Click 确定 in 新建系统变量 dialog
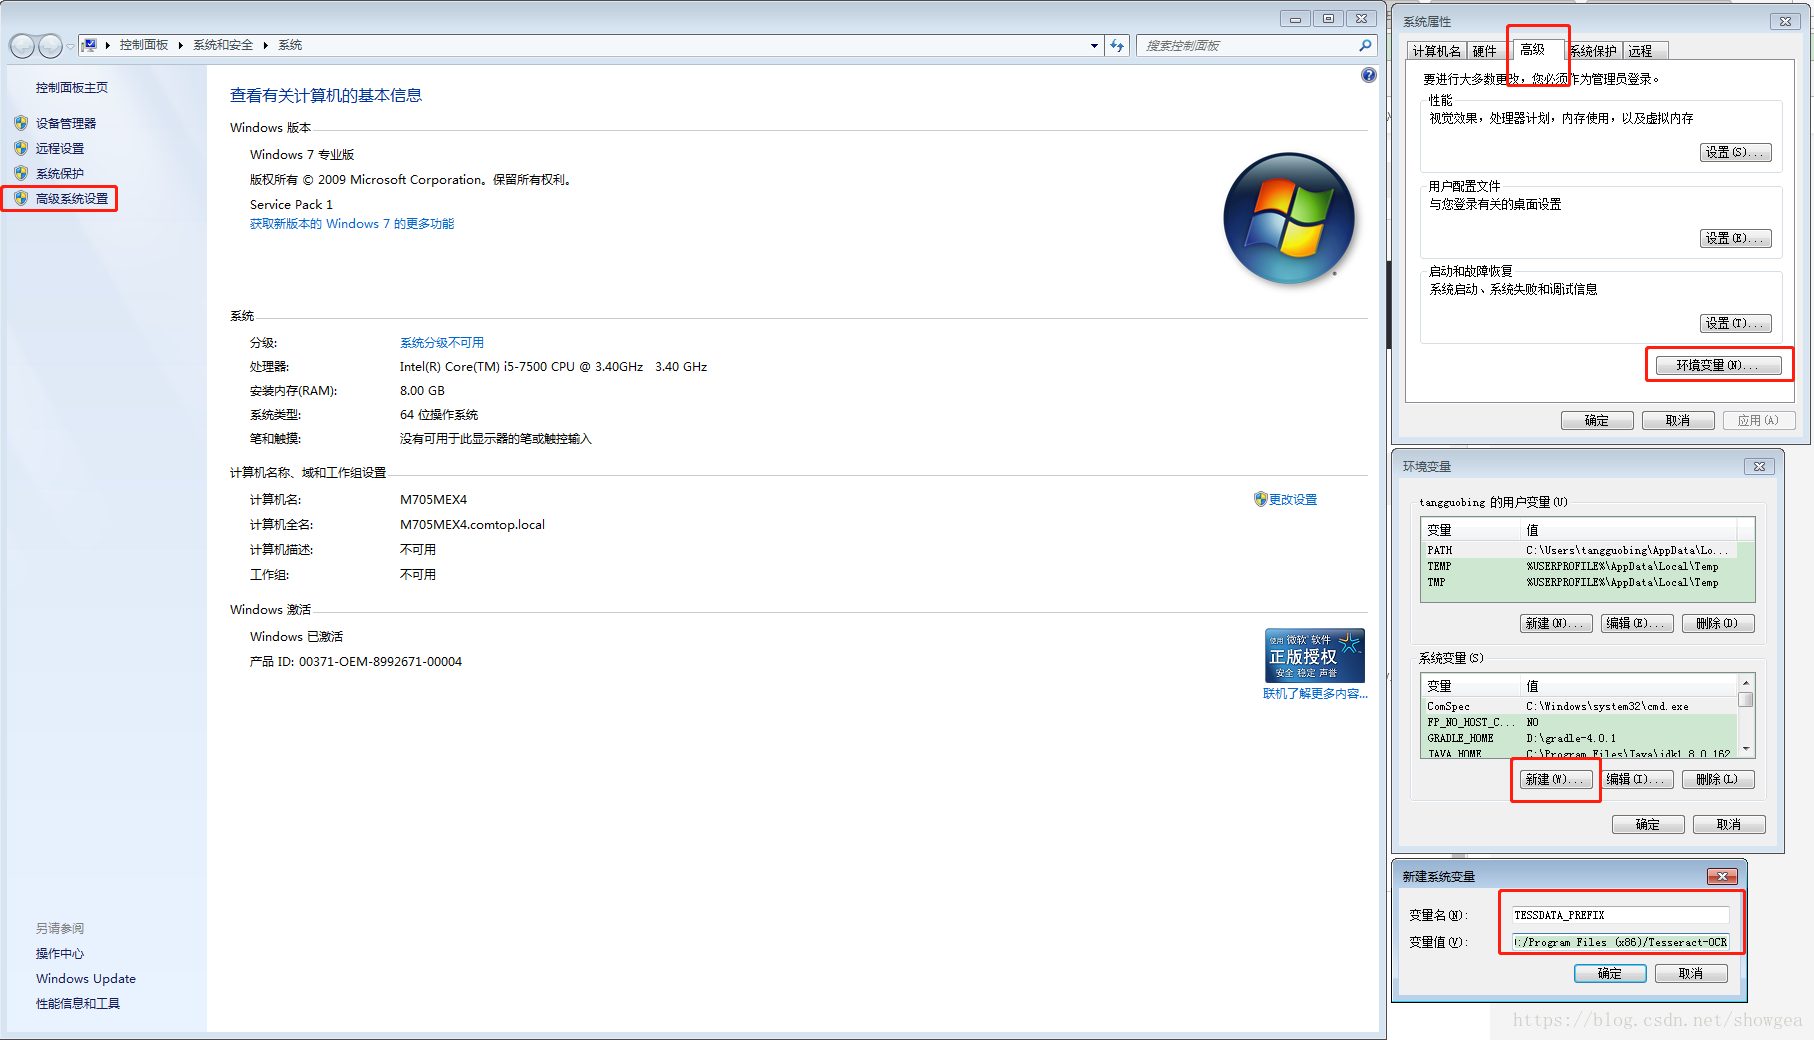 pos(1610,973)
